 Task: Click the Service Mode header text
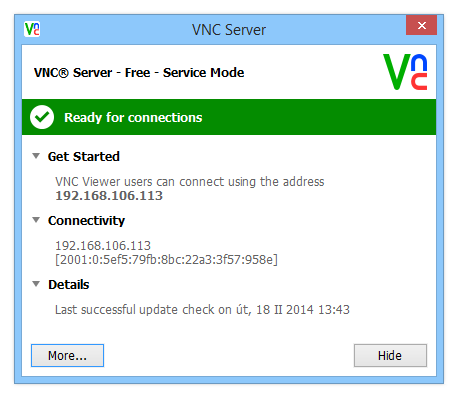[204, 72]
